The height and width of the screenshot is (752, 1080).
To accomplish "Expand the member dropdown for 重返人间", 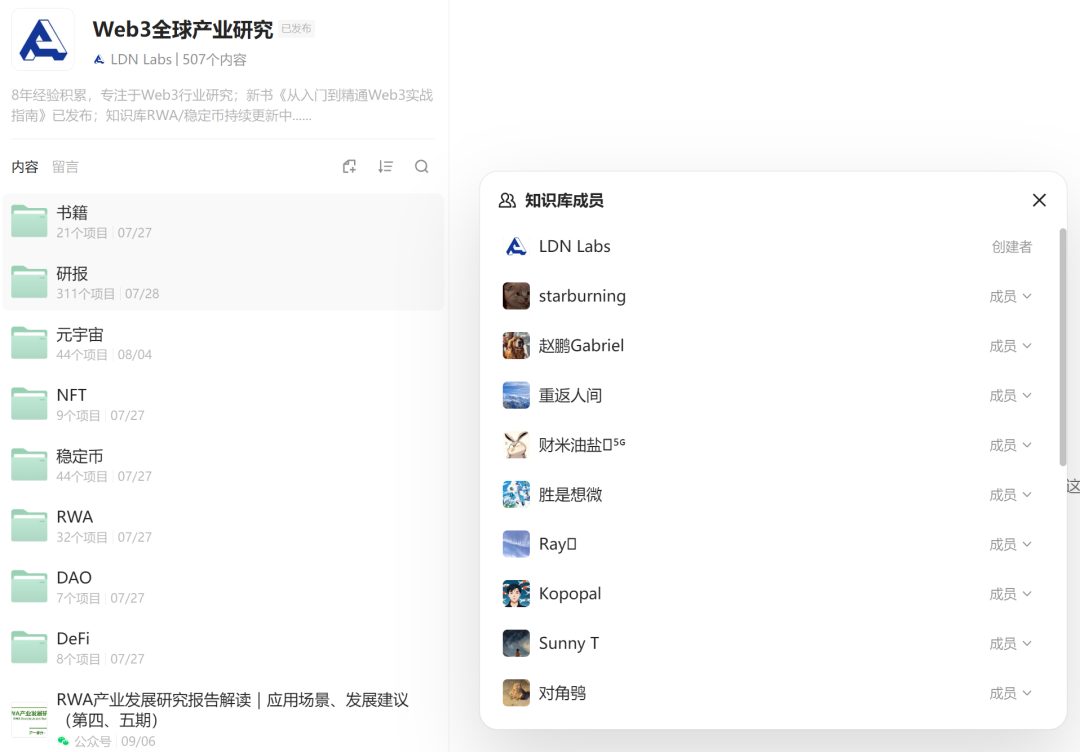I will [1012, 395].
